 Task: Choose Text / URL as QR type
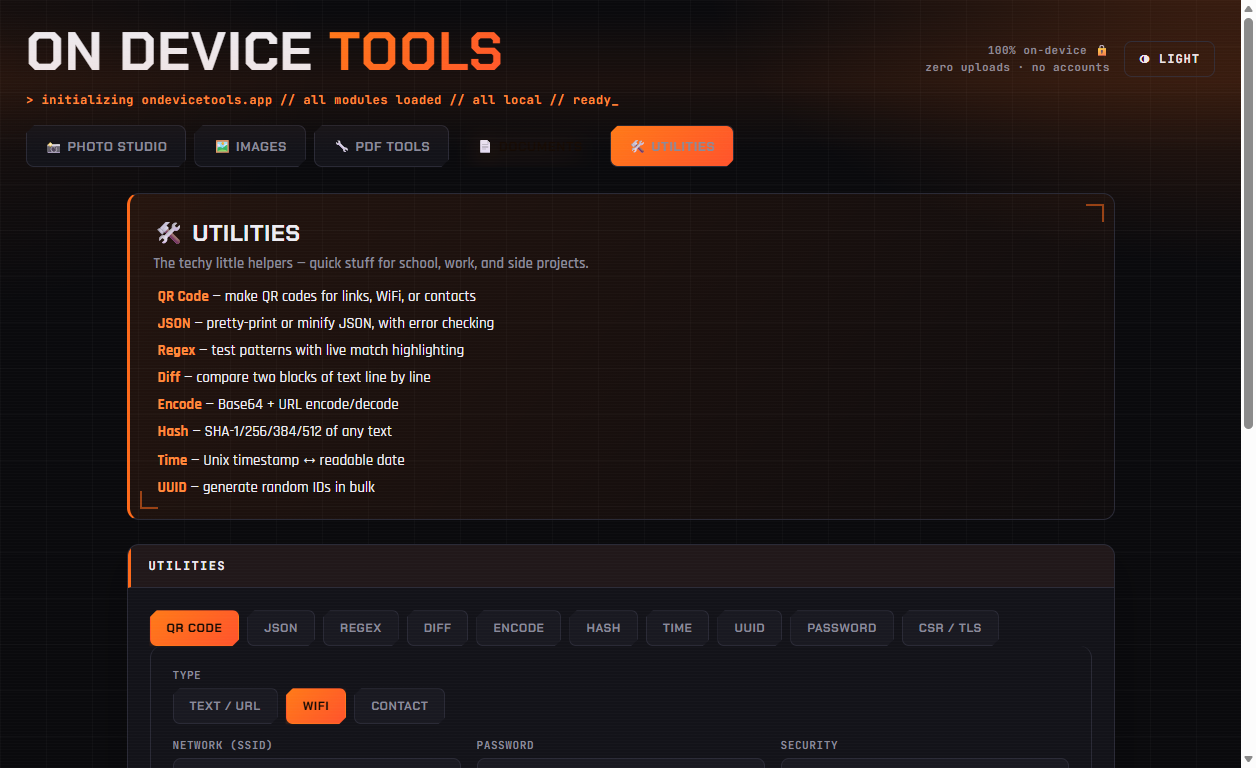(x=225, y=706)
